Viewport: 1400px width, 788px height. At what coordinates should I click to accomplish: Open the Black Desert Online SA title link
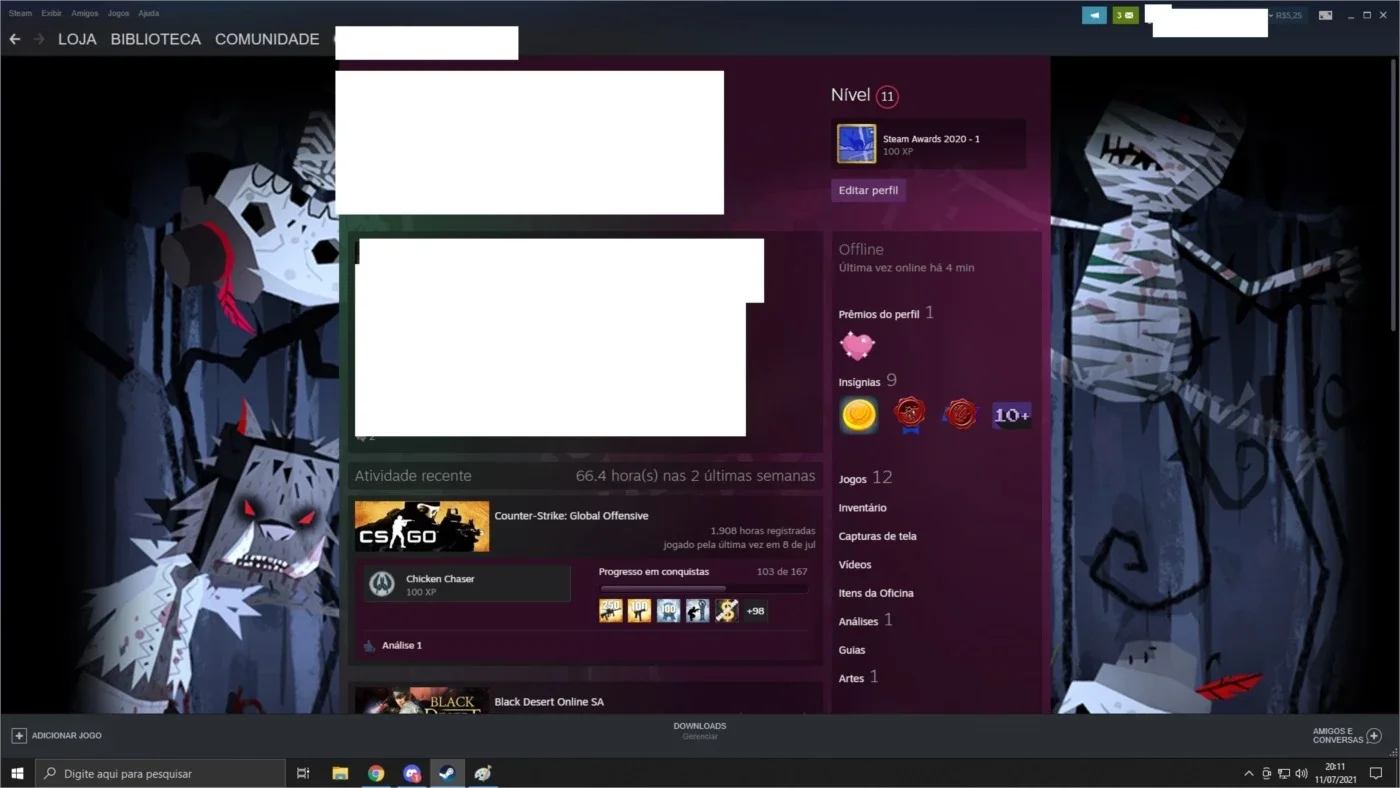549,702
